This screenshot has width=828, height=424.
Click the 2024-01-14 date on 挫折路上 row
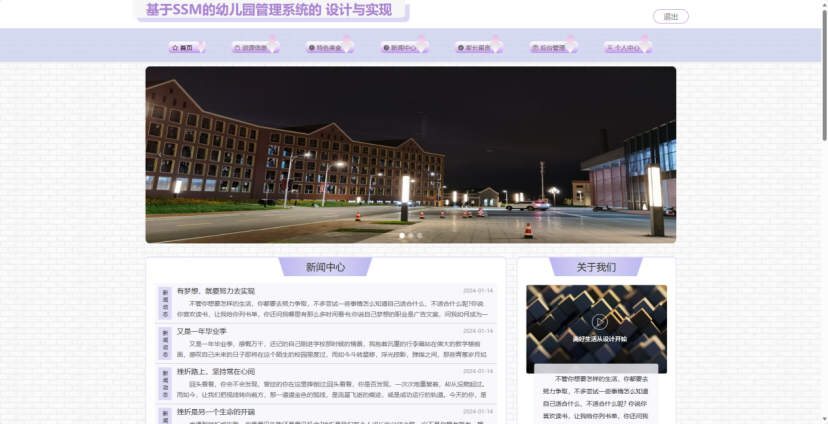click(478, 371)
